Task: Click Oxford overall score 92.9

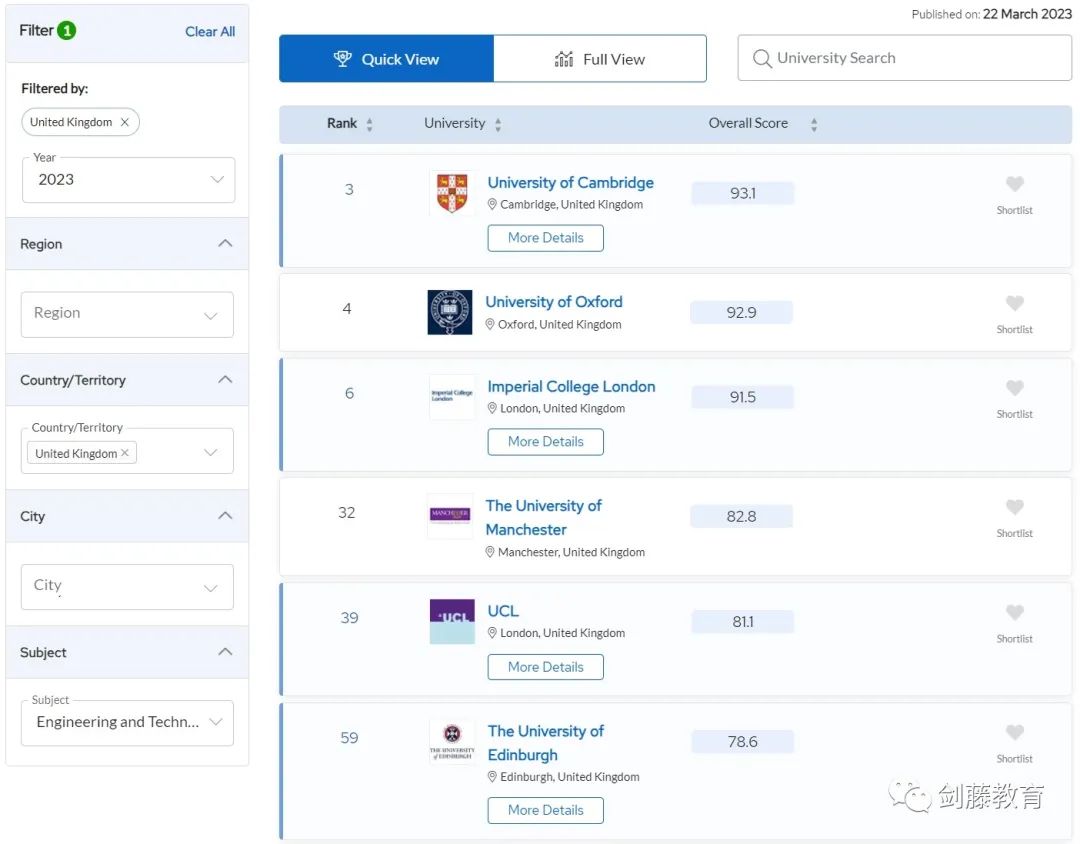Action: 741,312
